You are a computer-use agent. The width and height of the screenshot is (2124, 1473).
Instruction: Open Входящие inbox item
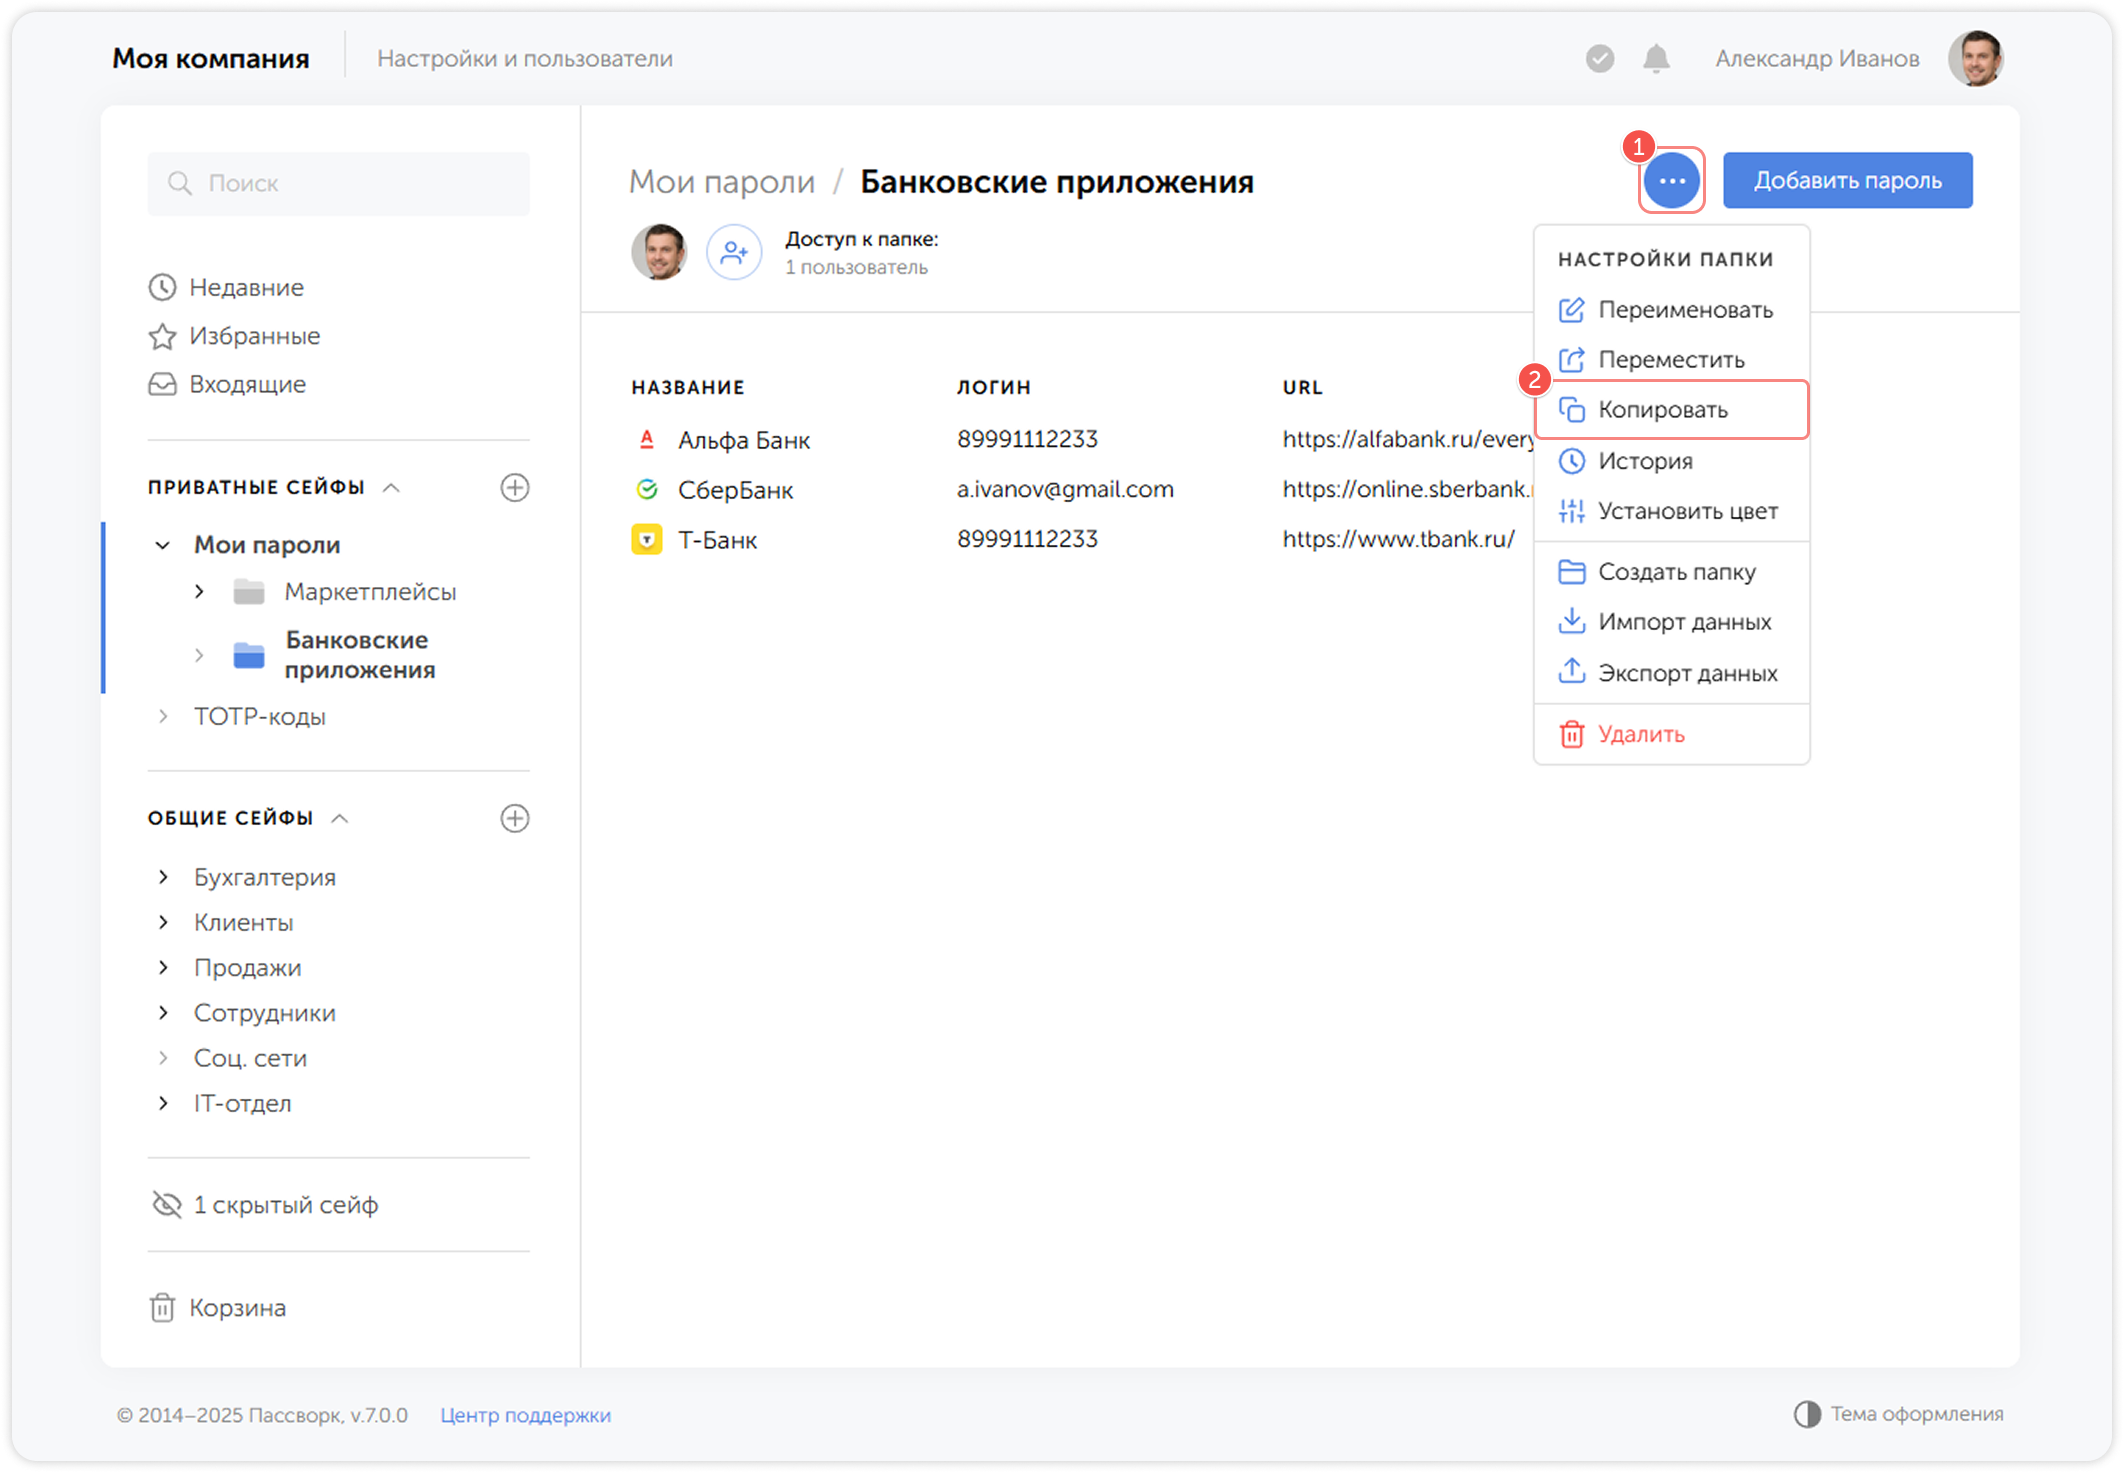tap(227, 384)
